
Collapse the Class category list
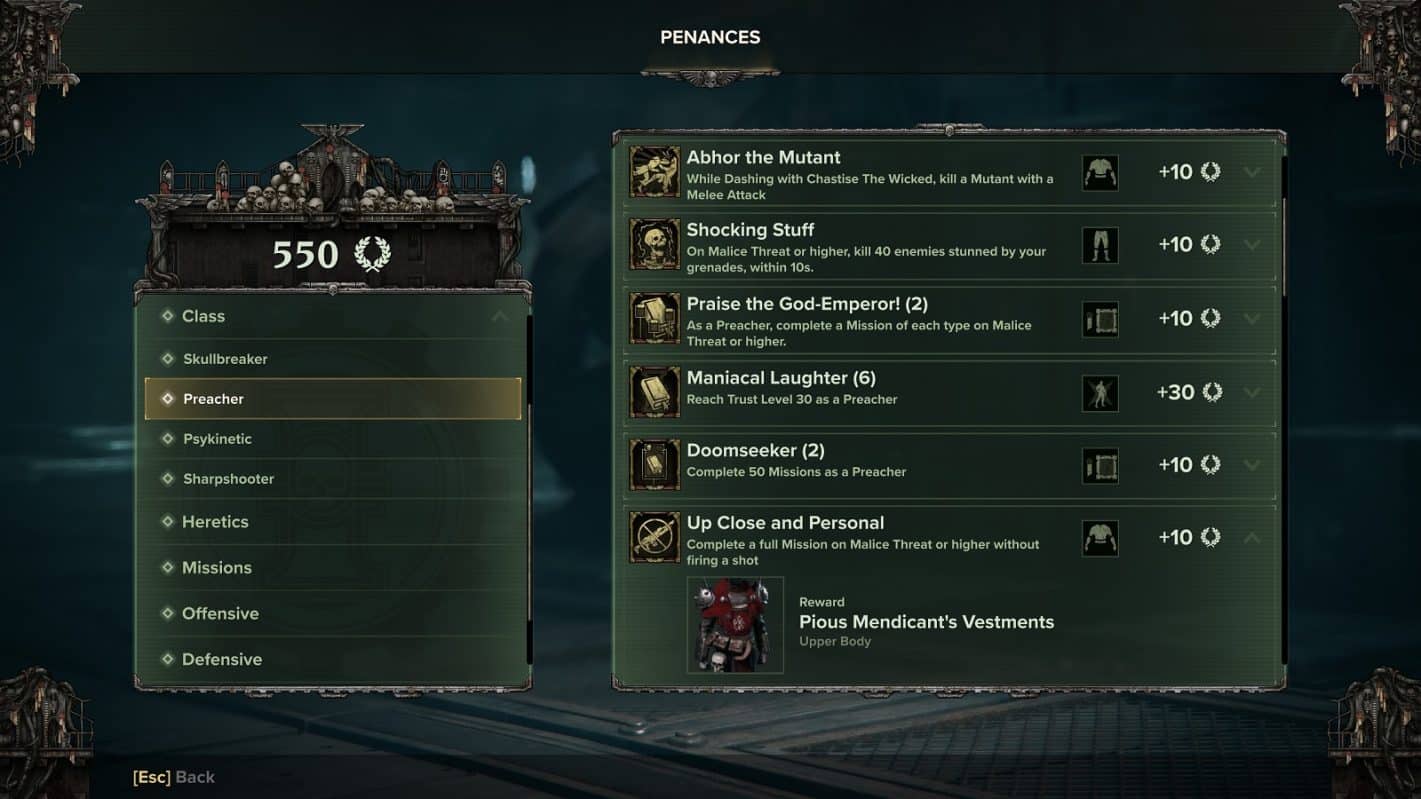point(499,316)
